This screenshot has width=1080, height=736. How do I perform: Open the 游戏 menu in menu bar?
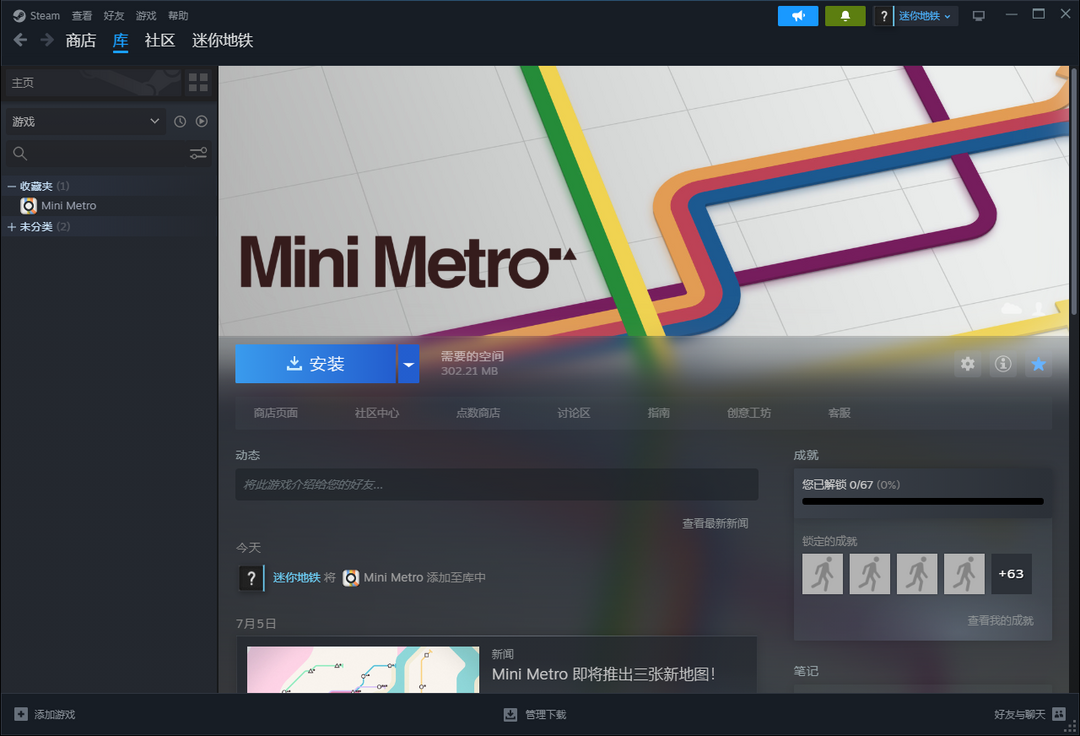coord(146,16)
